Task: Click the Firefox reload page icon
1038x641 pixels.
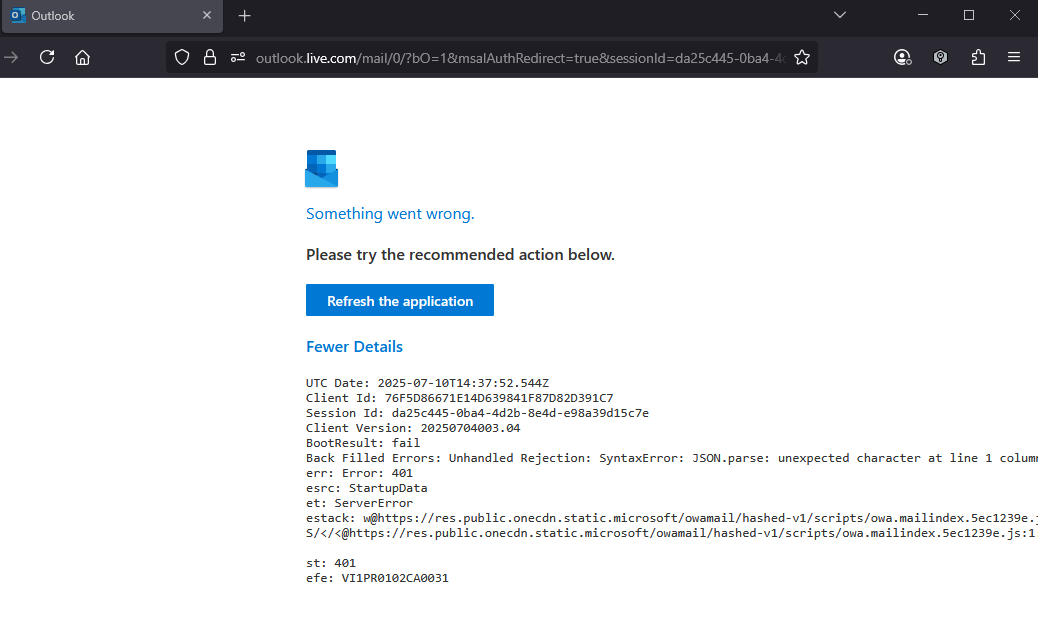Action: pos(47,58)
